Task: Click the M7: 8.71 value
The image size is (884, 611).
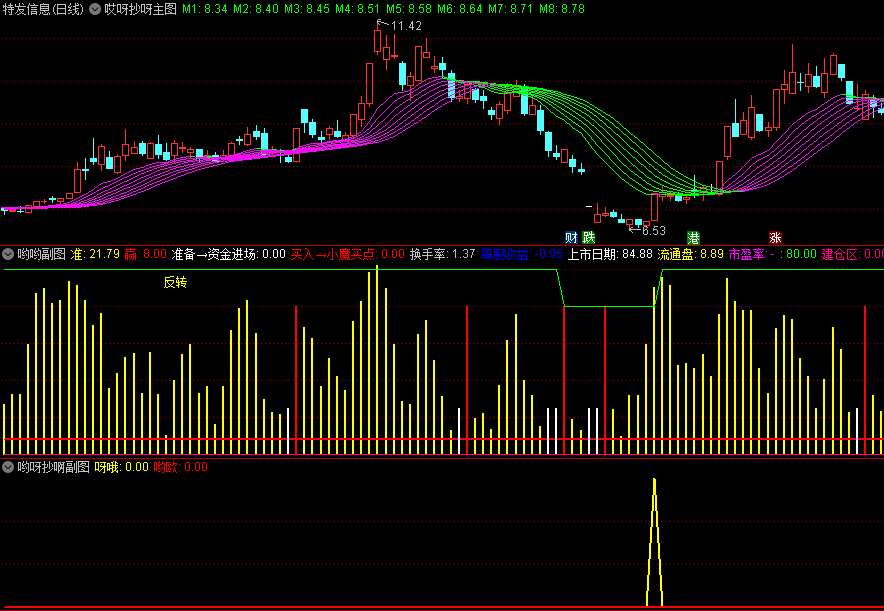Action: coord(511,9)
